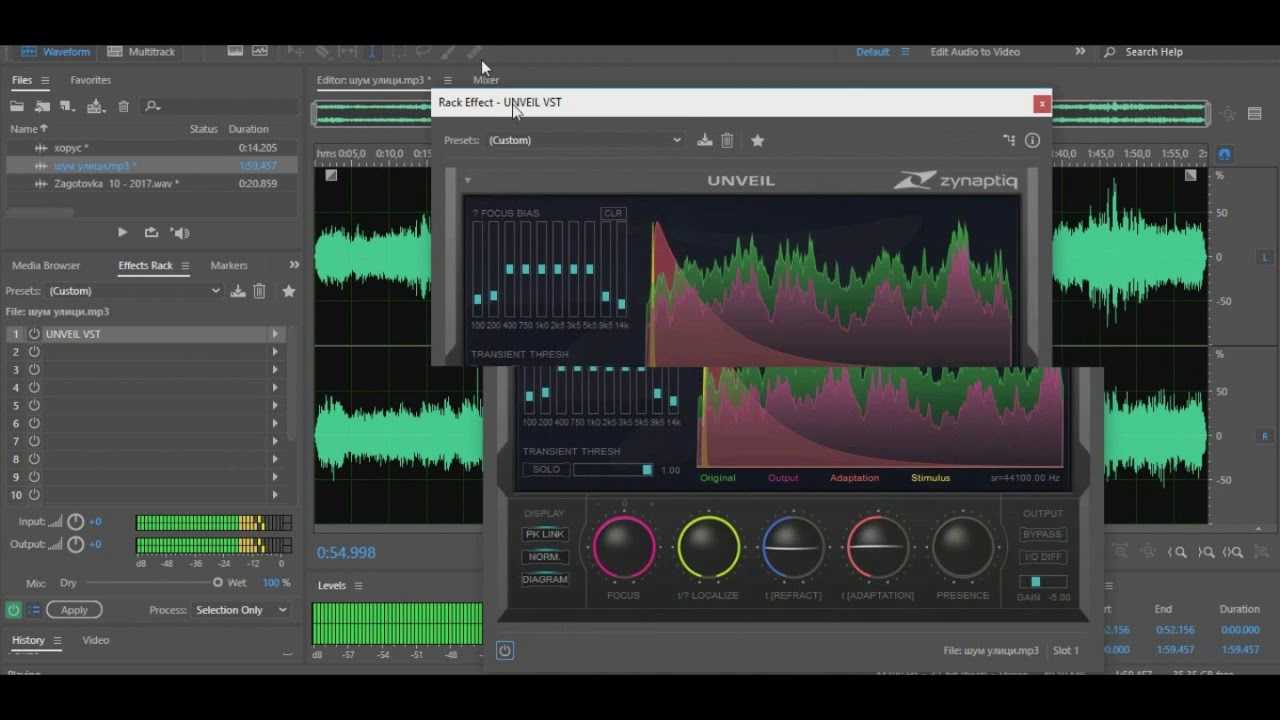Click the Search Help magnifier icon
Viewport: 1280px width, 720px height.
[x=1109, y=52]
